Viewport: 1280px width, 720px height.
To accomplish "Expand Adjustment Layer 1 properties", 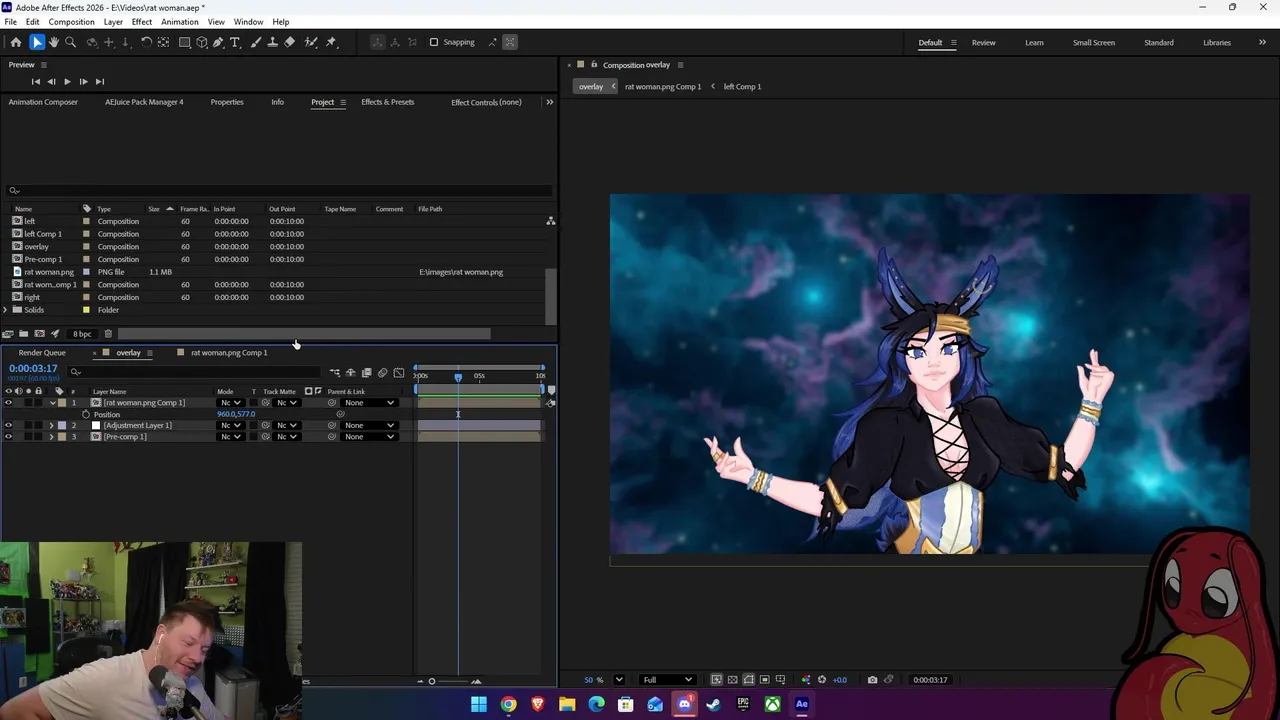I will pyautogui.click(x=51, y=426).
